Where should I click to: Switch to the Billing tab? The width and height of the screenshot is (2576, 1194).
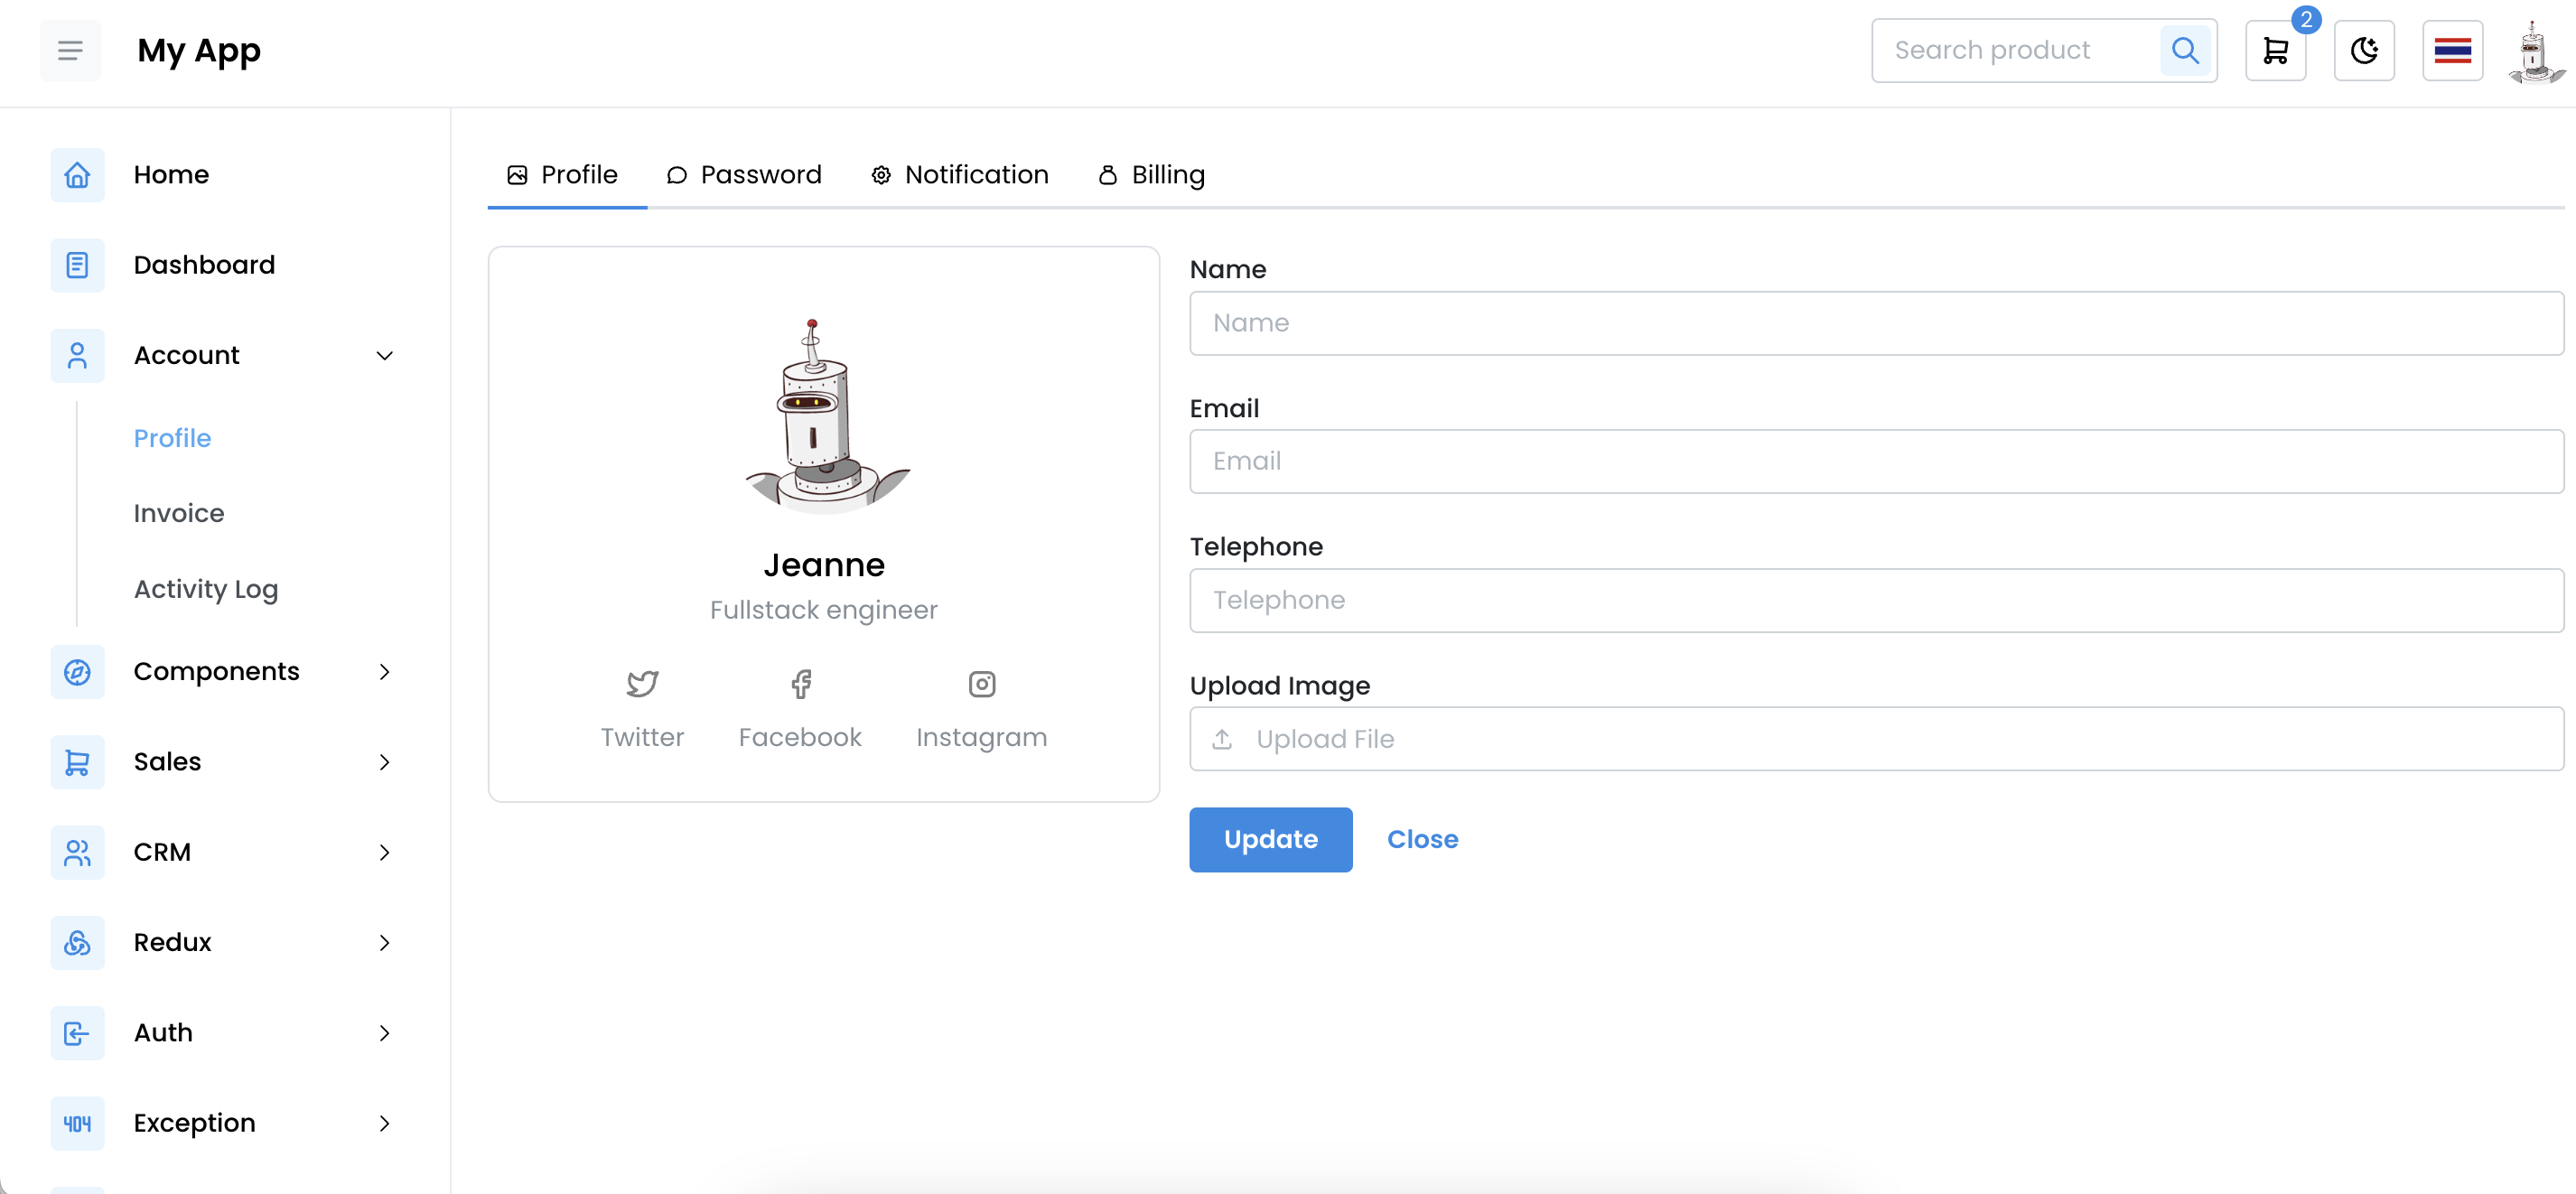[x=1153, y=175]
